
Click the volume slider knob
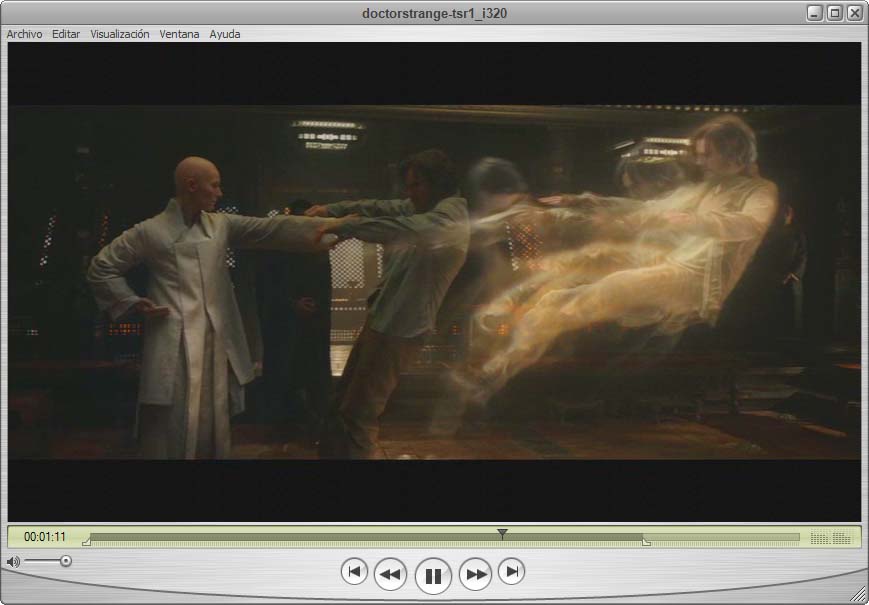(x=66, y=561)
